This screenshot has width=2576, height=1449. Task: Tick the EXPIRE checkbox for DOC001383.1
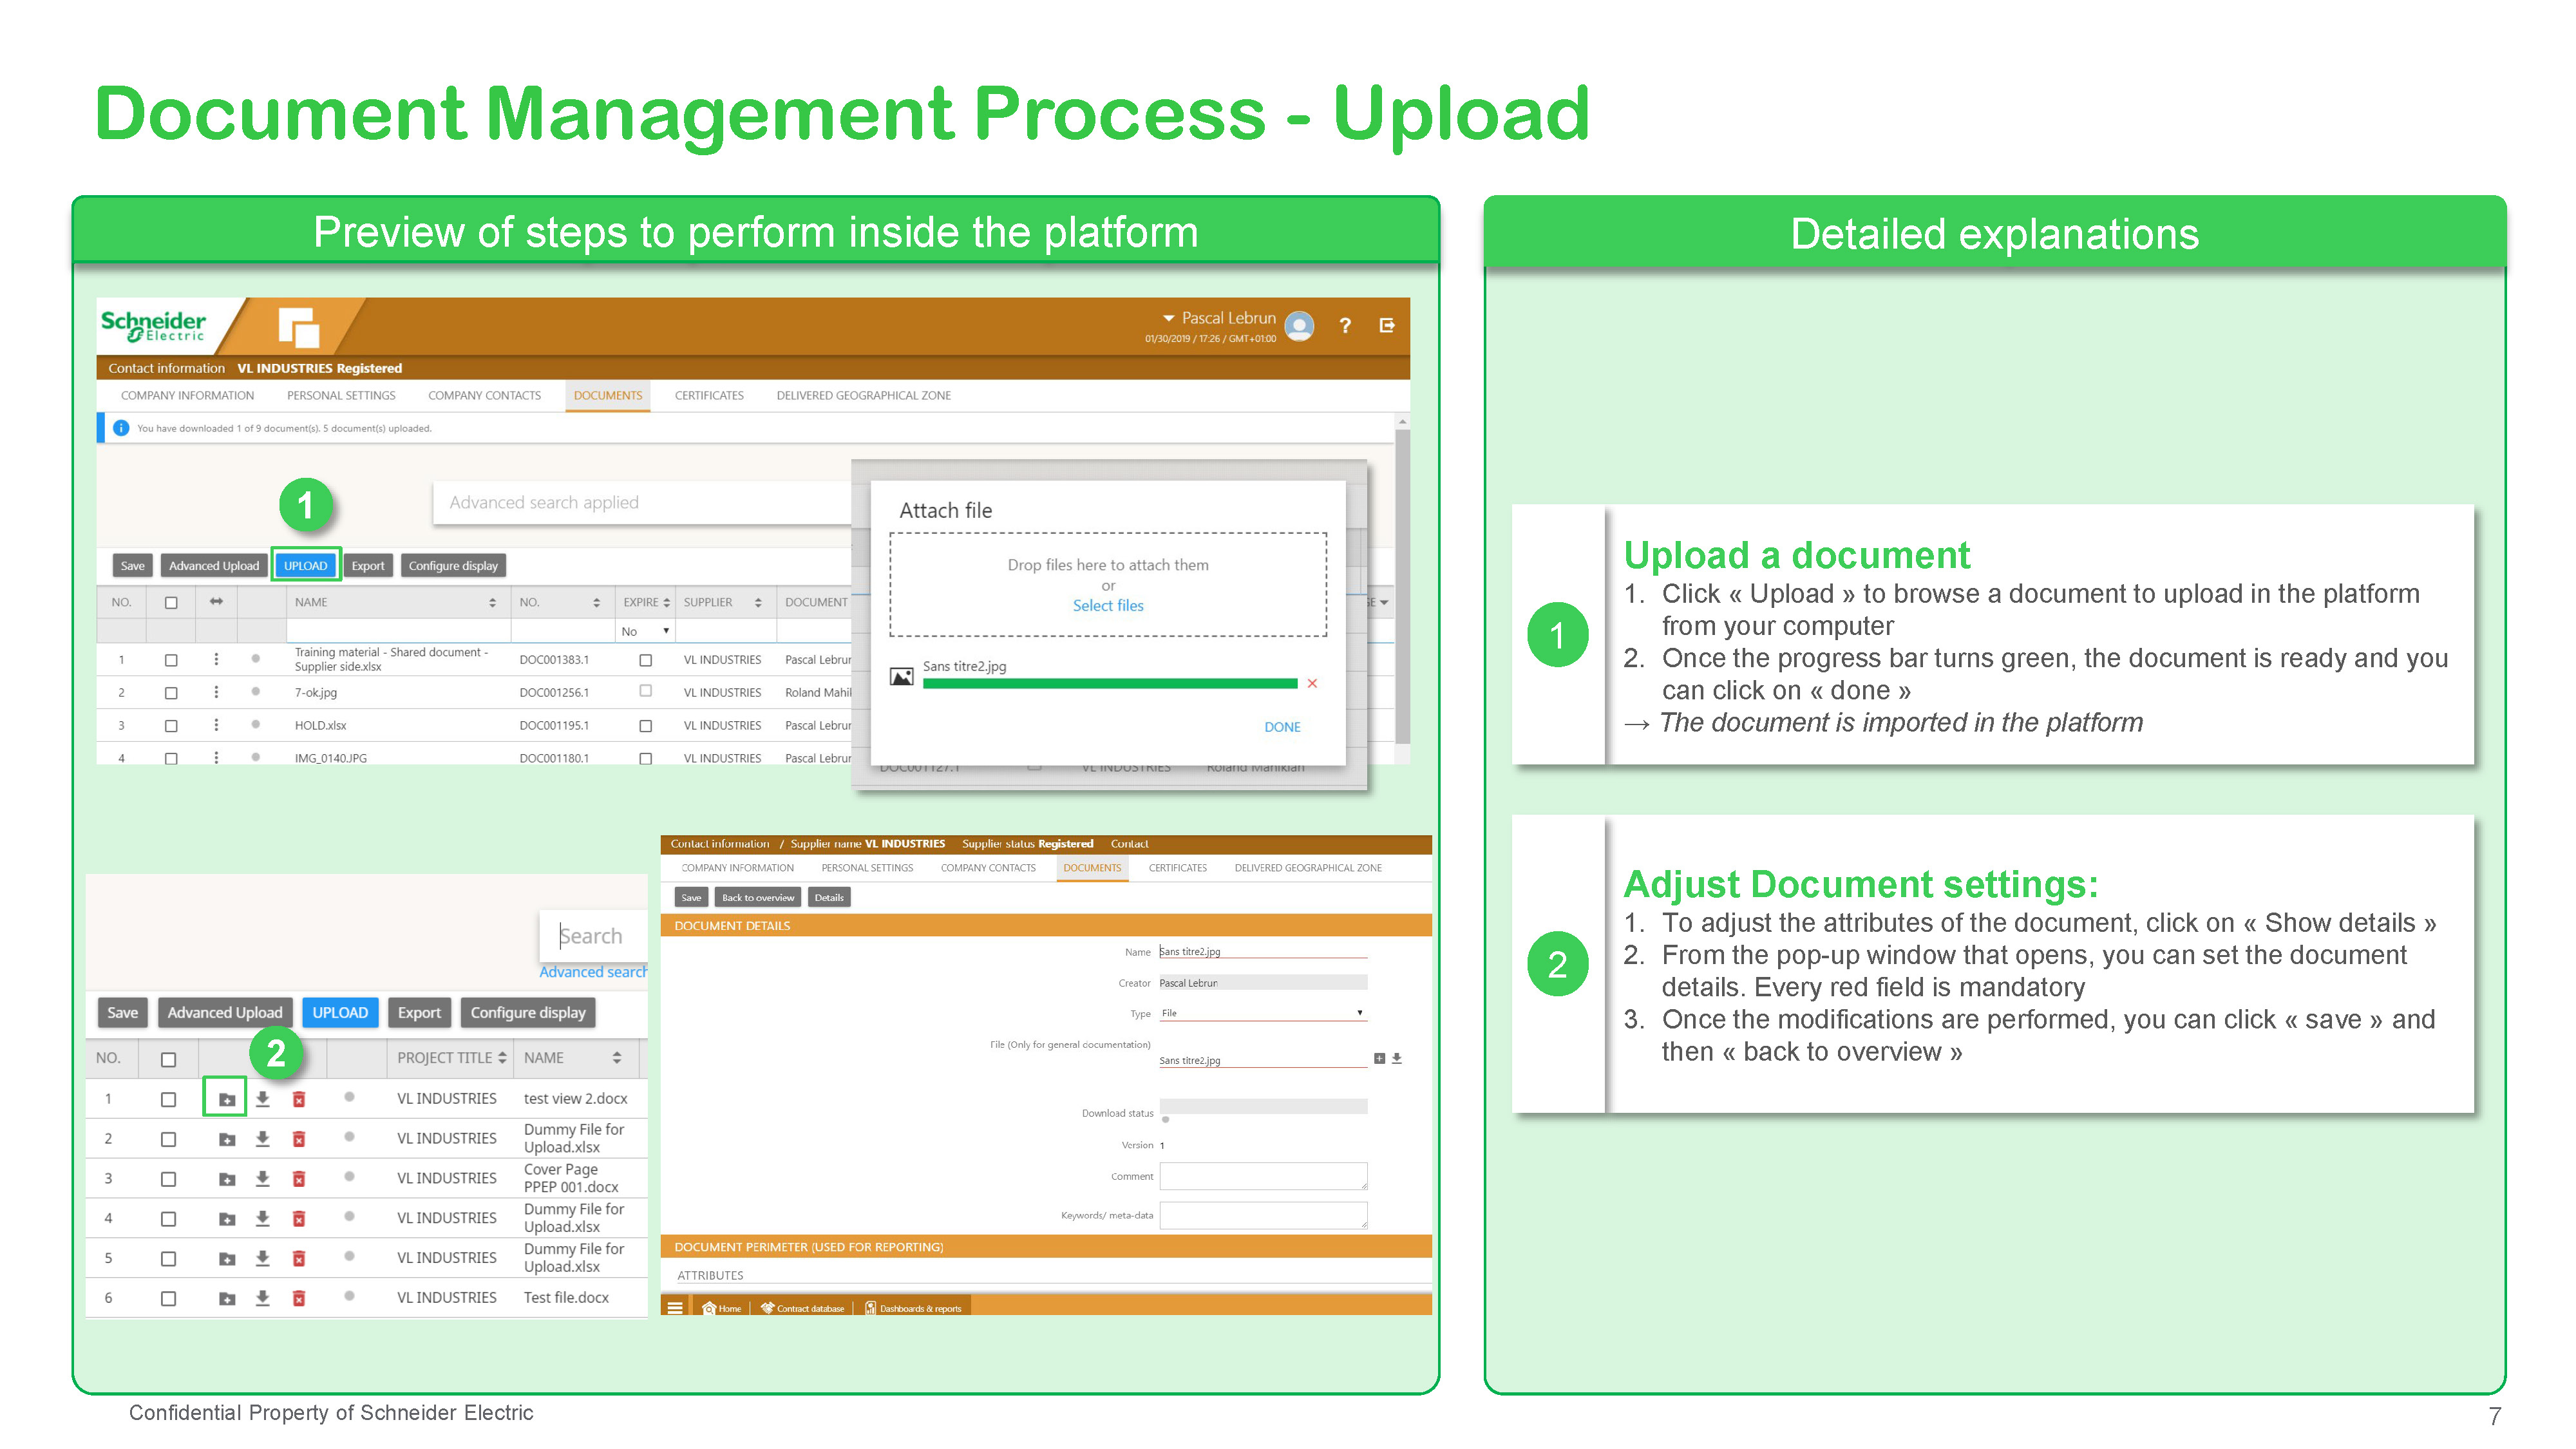tap(645, 660)
